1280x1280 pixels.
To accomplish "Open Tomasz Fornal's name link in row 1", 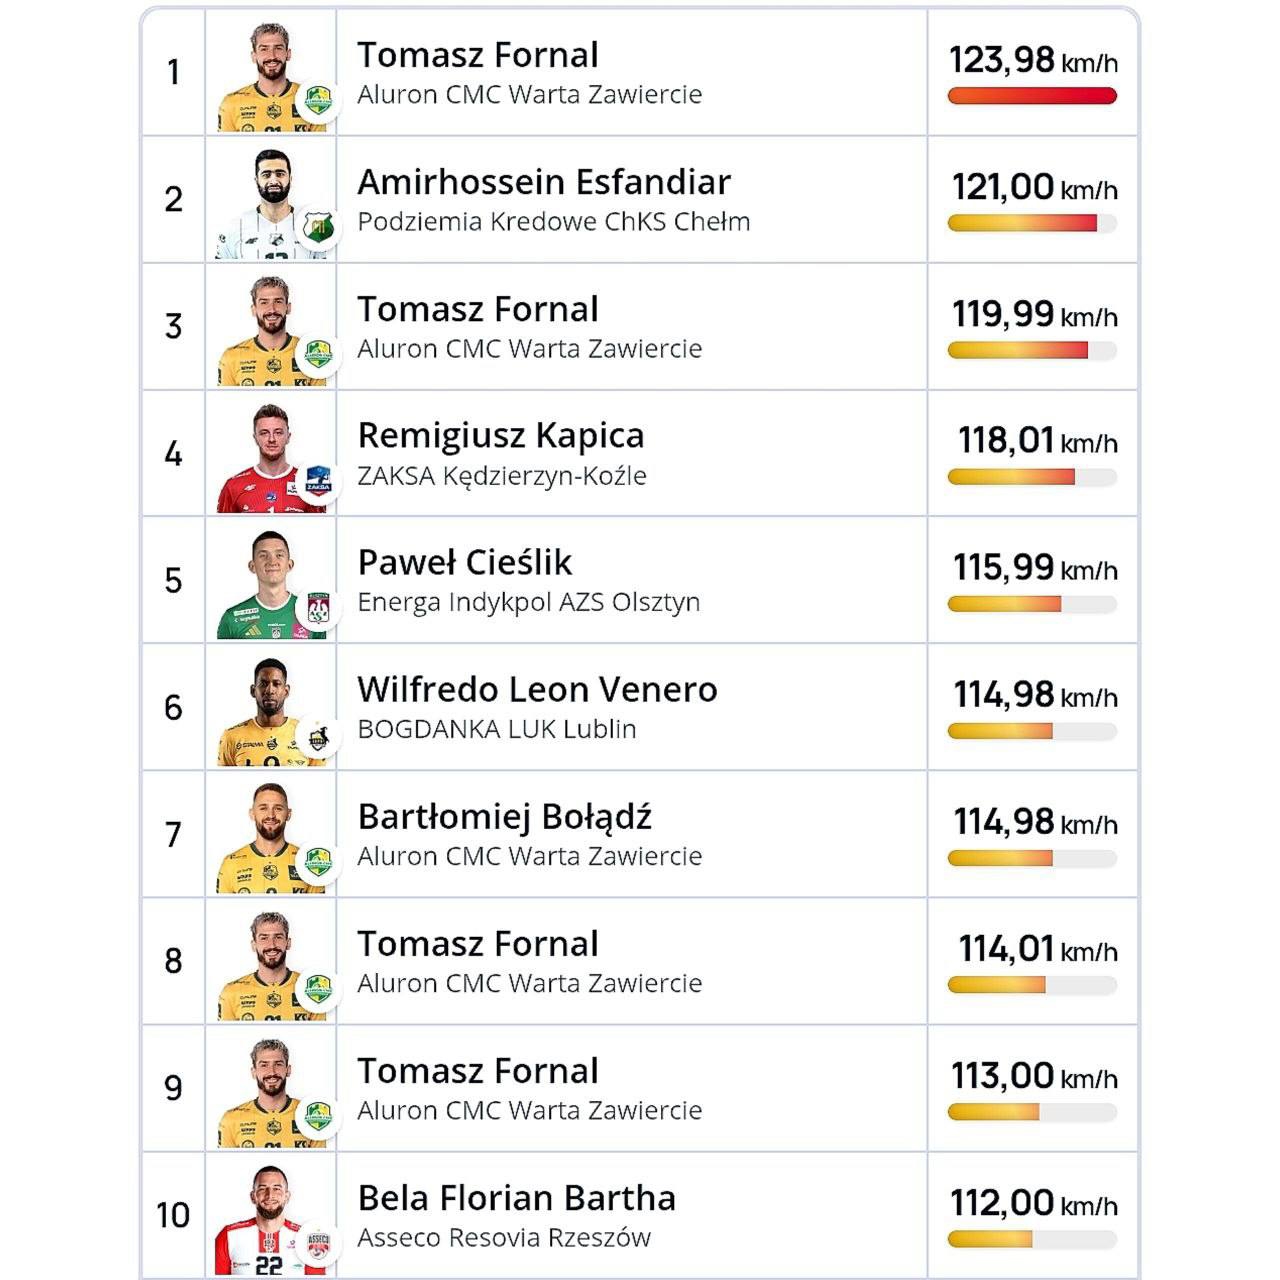I will pos(478,55).
